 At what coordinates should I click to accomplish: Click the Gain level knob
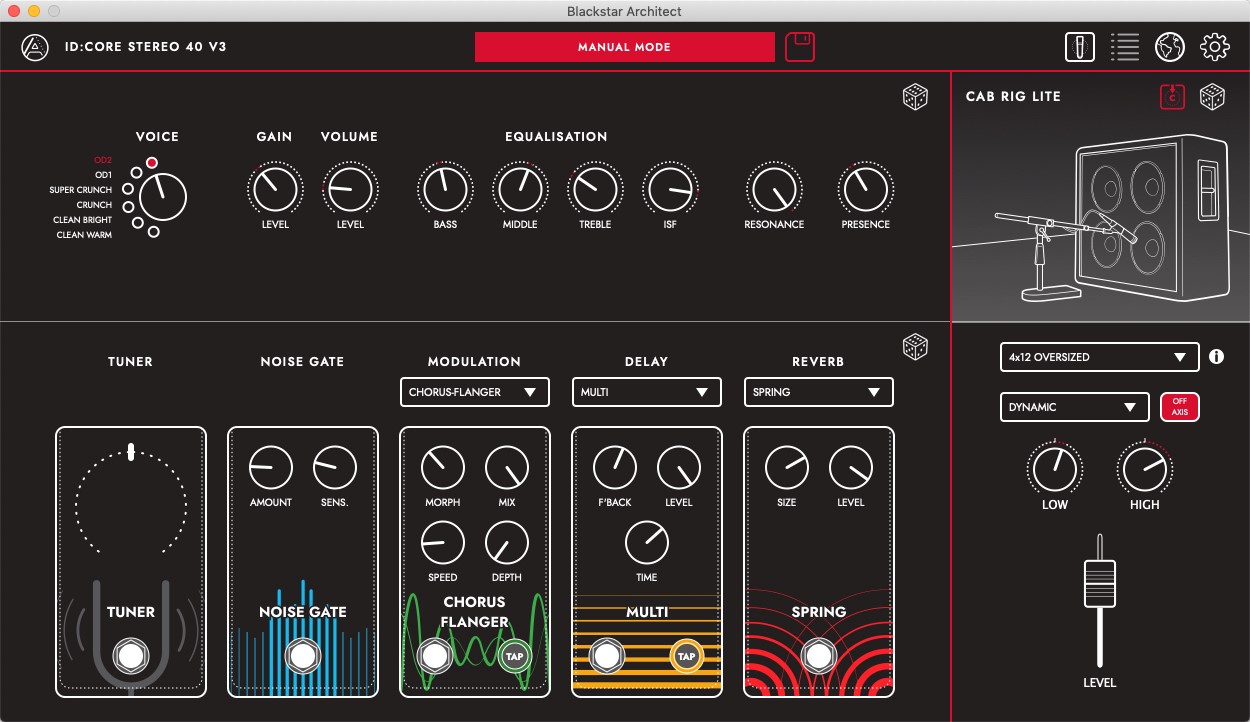275,188
